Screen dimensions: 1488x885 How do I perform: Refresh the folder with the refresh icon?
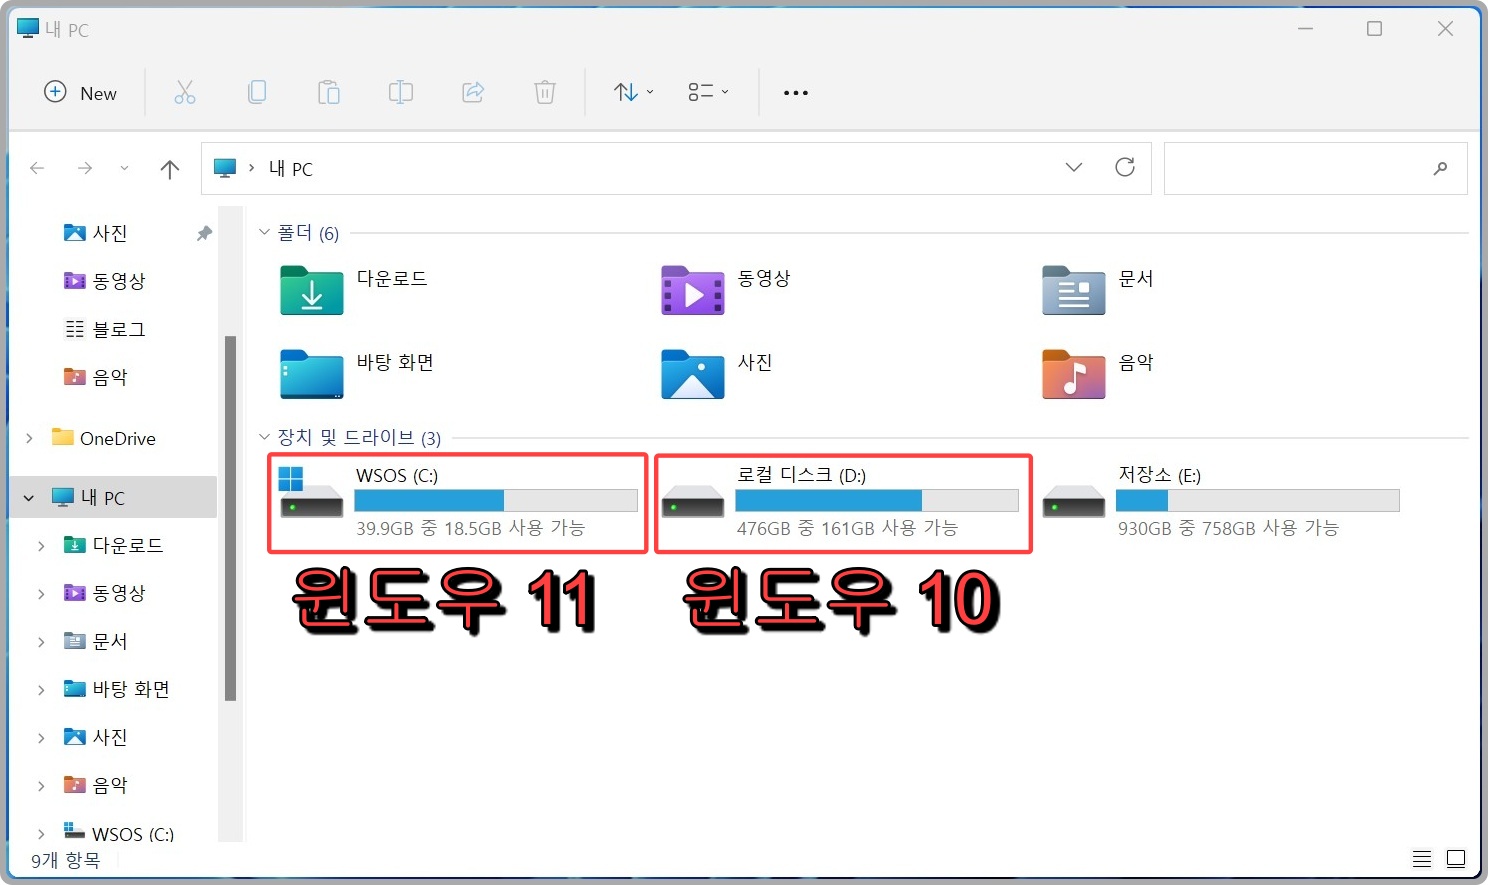click(1125, 167)
